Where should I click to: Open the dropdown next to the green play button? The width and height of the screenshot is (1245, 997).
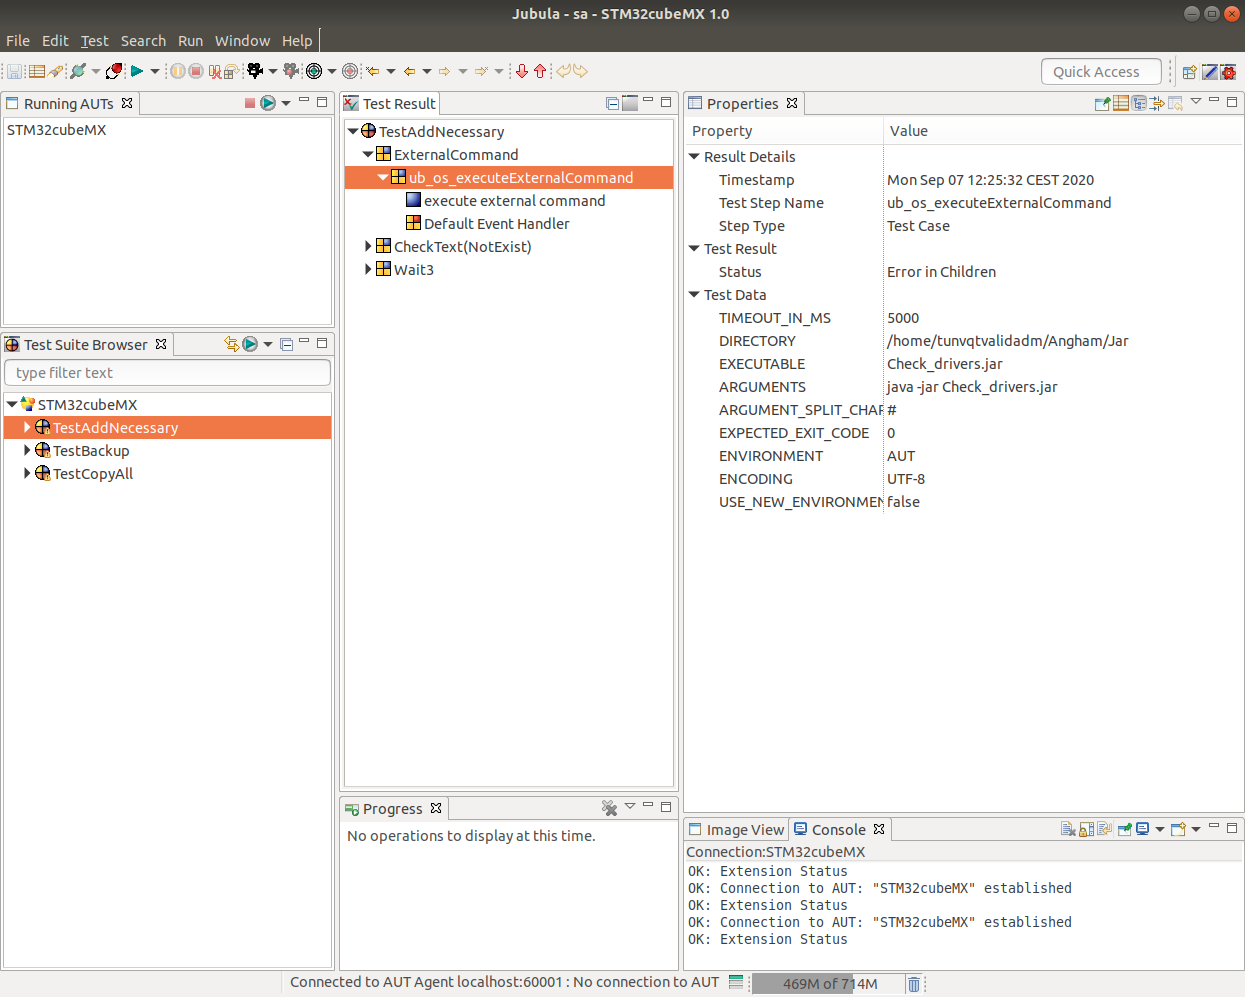click(155, 71)
